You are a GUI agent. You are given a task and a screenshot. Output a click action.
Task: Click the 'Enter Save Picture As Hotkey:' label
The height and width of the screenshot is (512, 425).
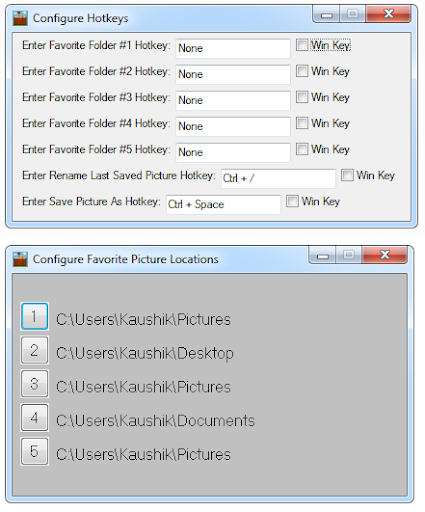click(91, 201)
